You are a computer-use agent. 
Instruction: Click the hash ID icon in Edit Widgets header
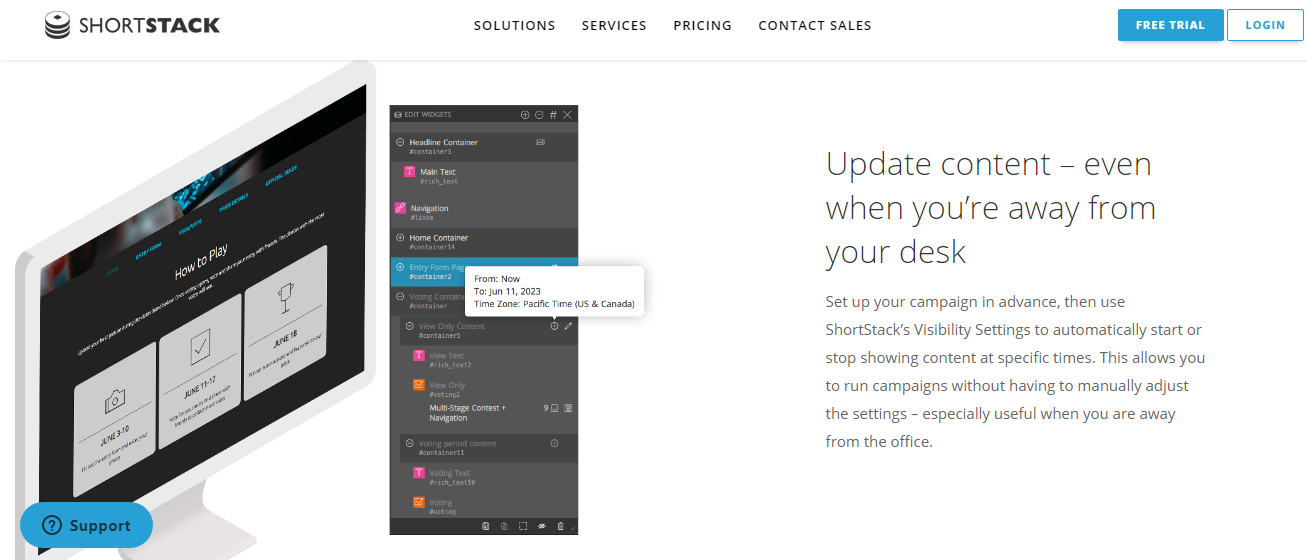(x=553, y=115)
